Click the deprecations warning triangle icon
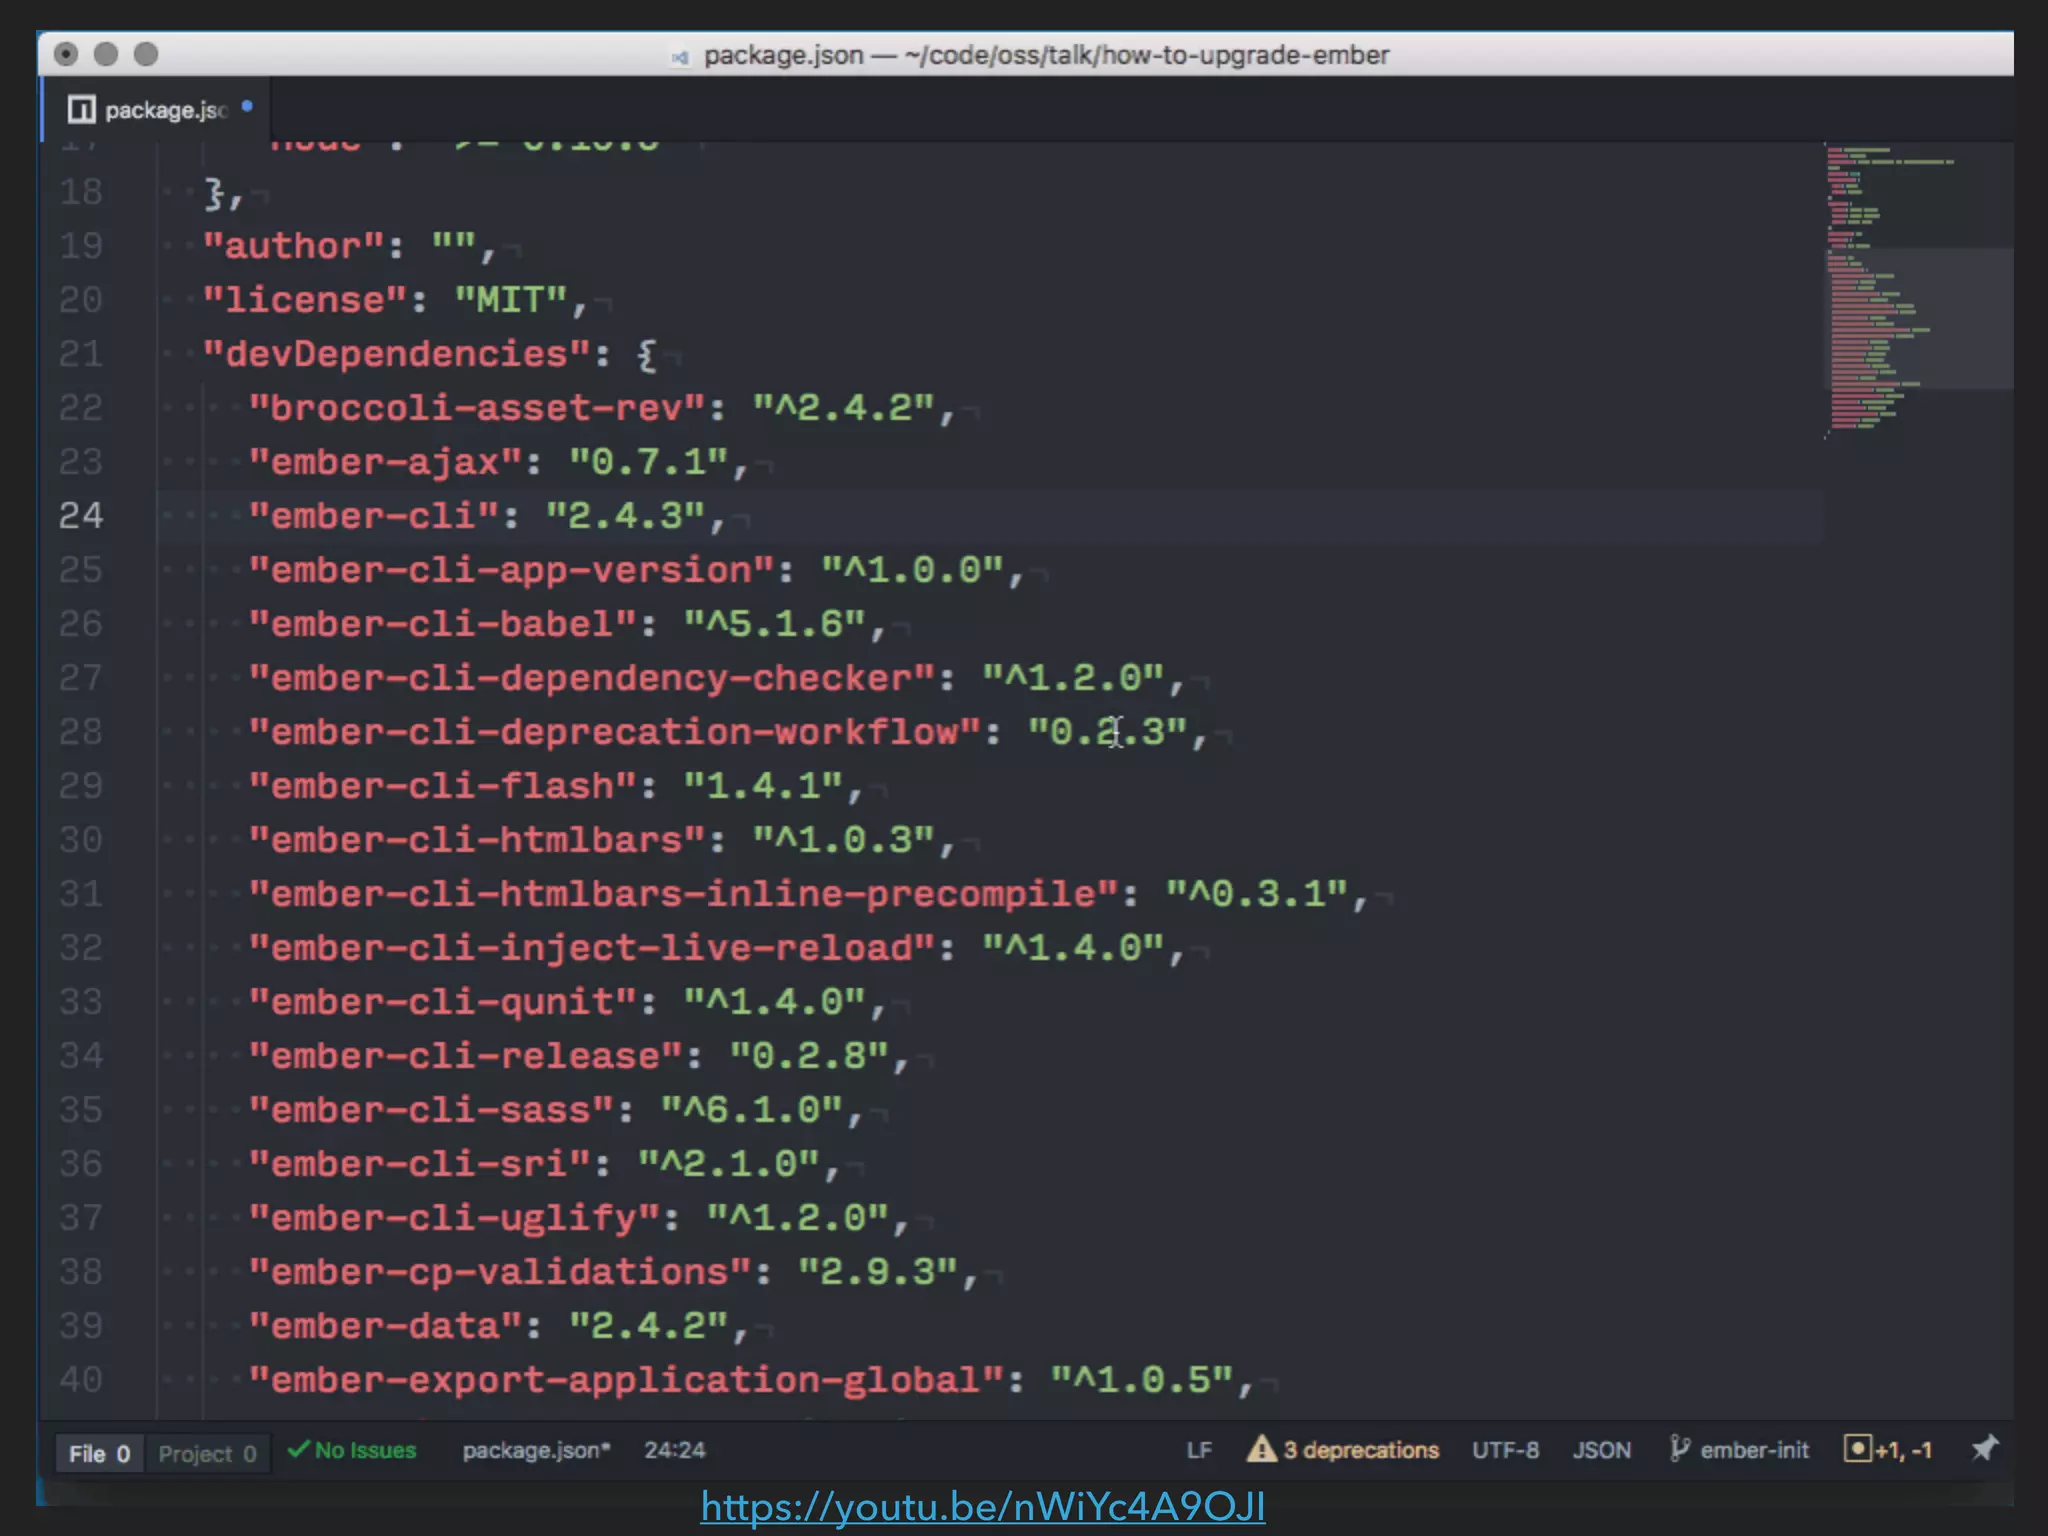The height and width of the screenshot is (1536, 2048). pos(1261,1449)
